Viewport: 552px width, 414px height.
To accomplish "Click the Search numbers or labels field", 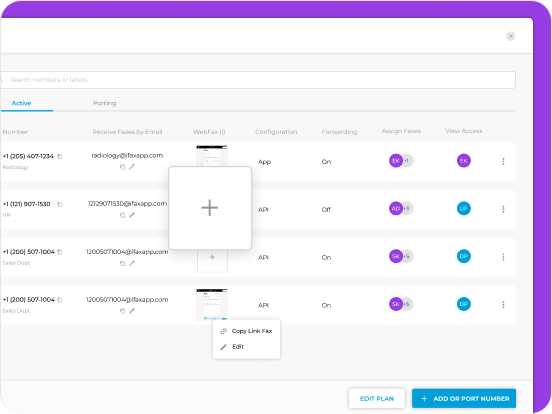I will (258, 80).
